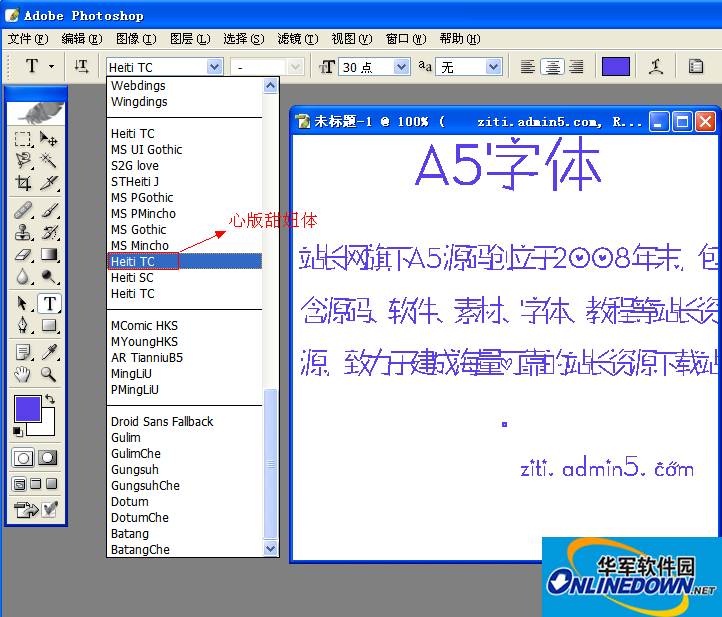Open 编辑 menu
The height and width of the screenshot is (617, 722).
[82, 39]
